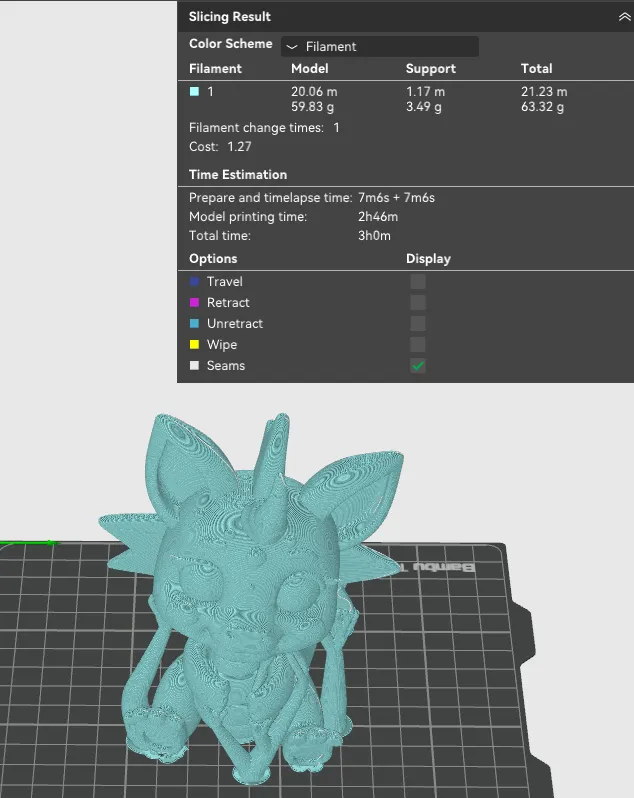Click the Retract option label

pos(228,302)
